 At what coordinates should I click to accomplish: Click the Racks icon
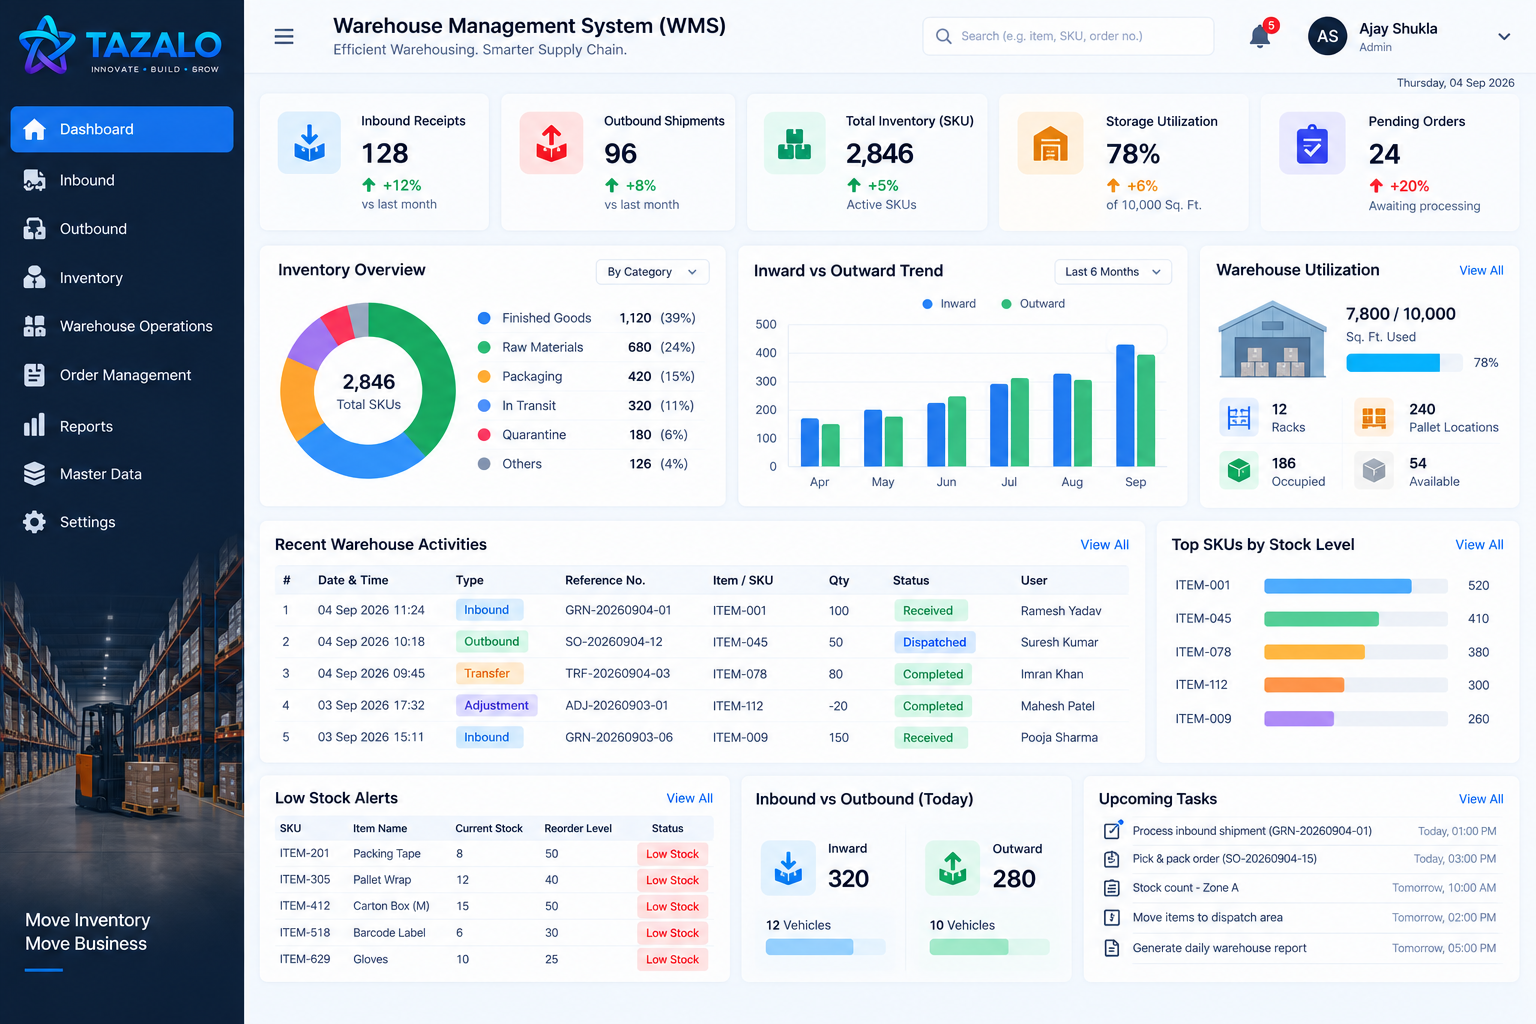(1239, 417)
